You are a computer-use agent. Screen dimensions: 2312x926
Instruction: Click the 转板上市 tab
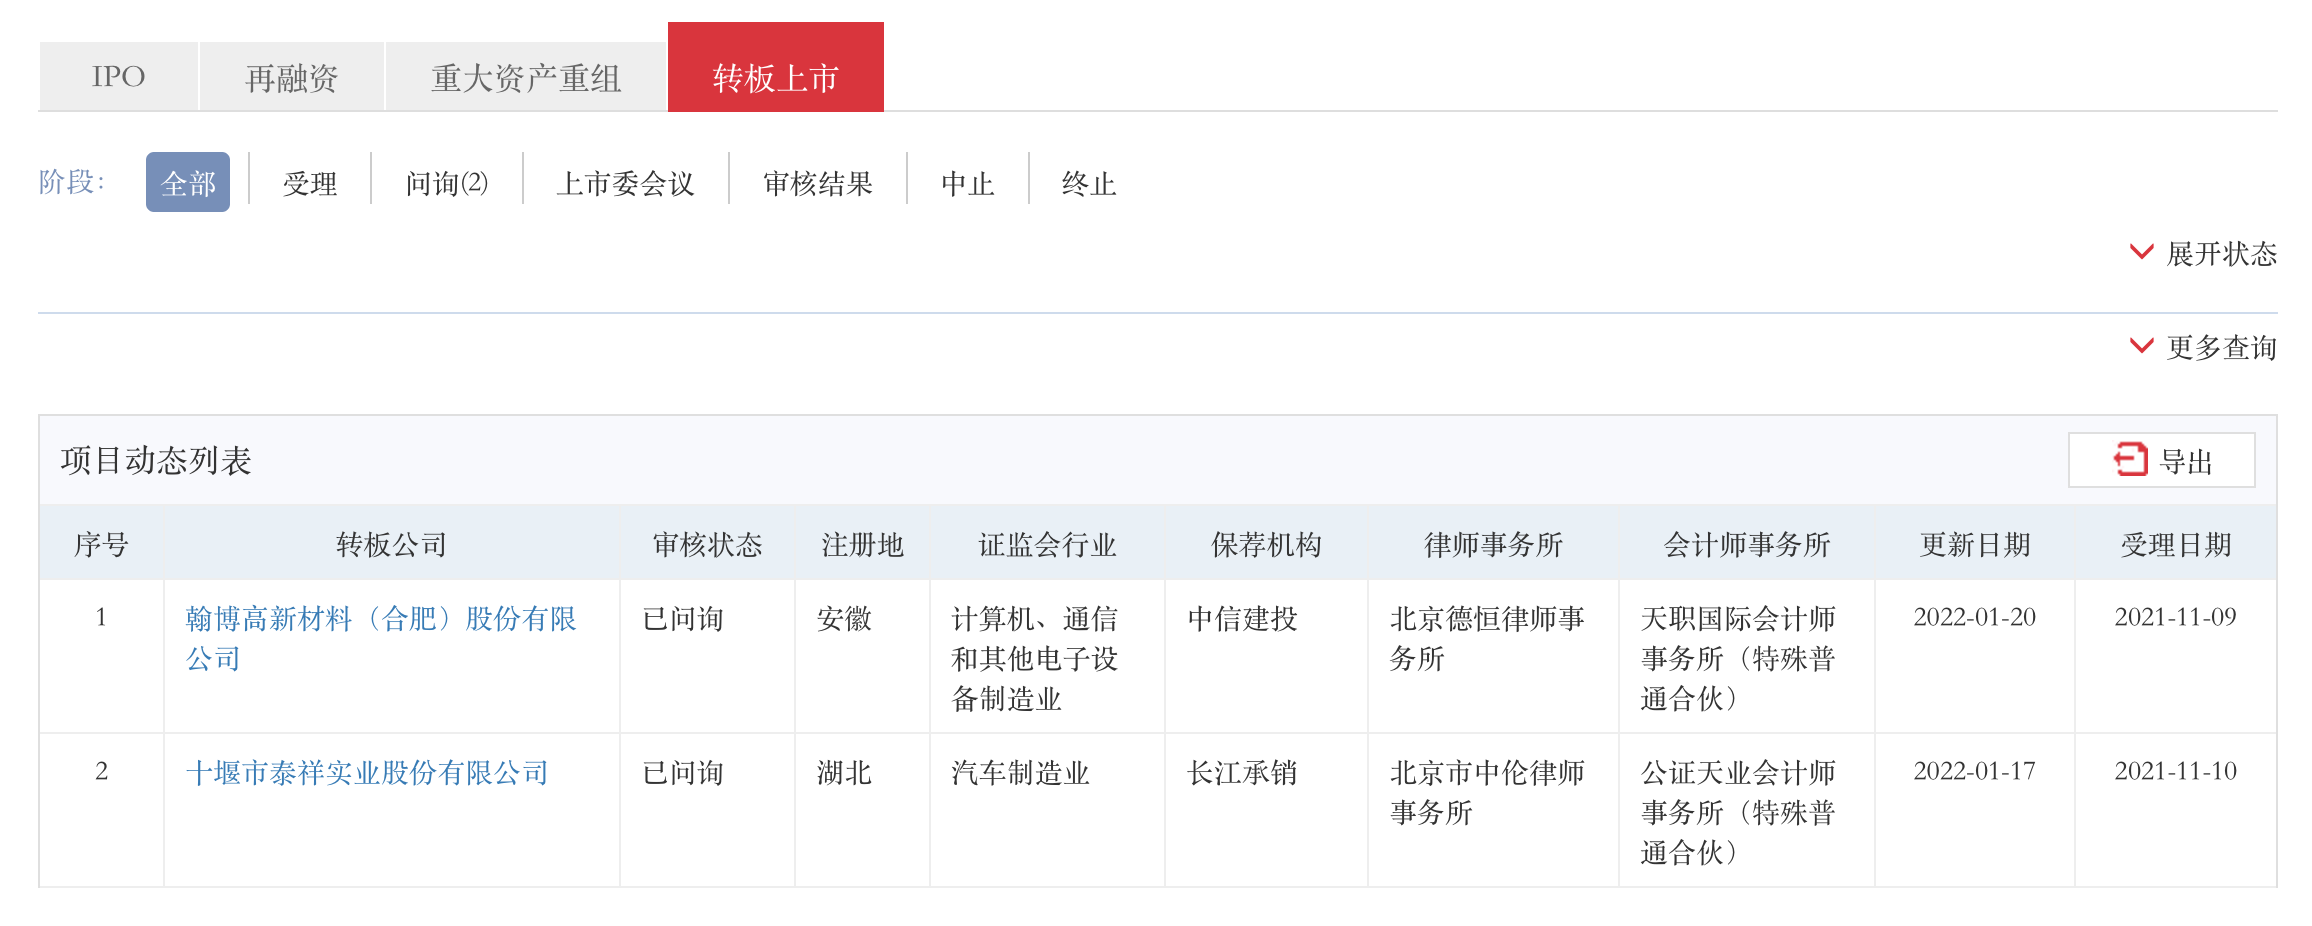(775, 77)
